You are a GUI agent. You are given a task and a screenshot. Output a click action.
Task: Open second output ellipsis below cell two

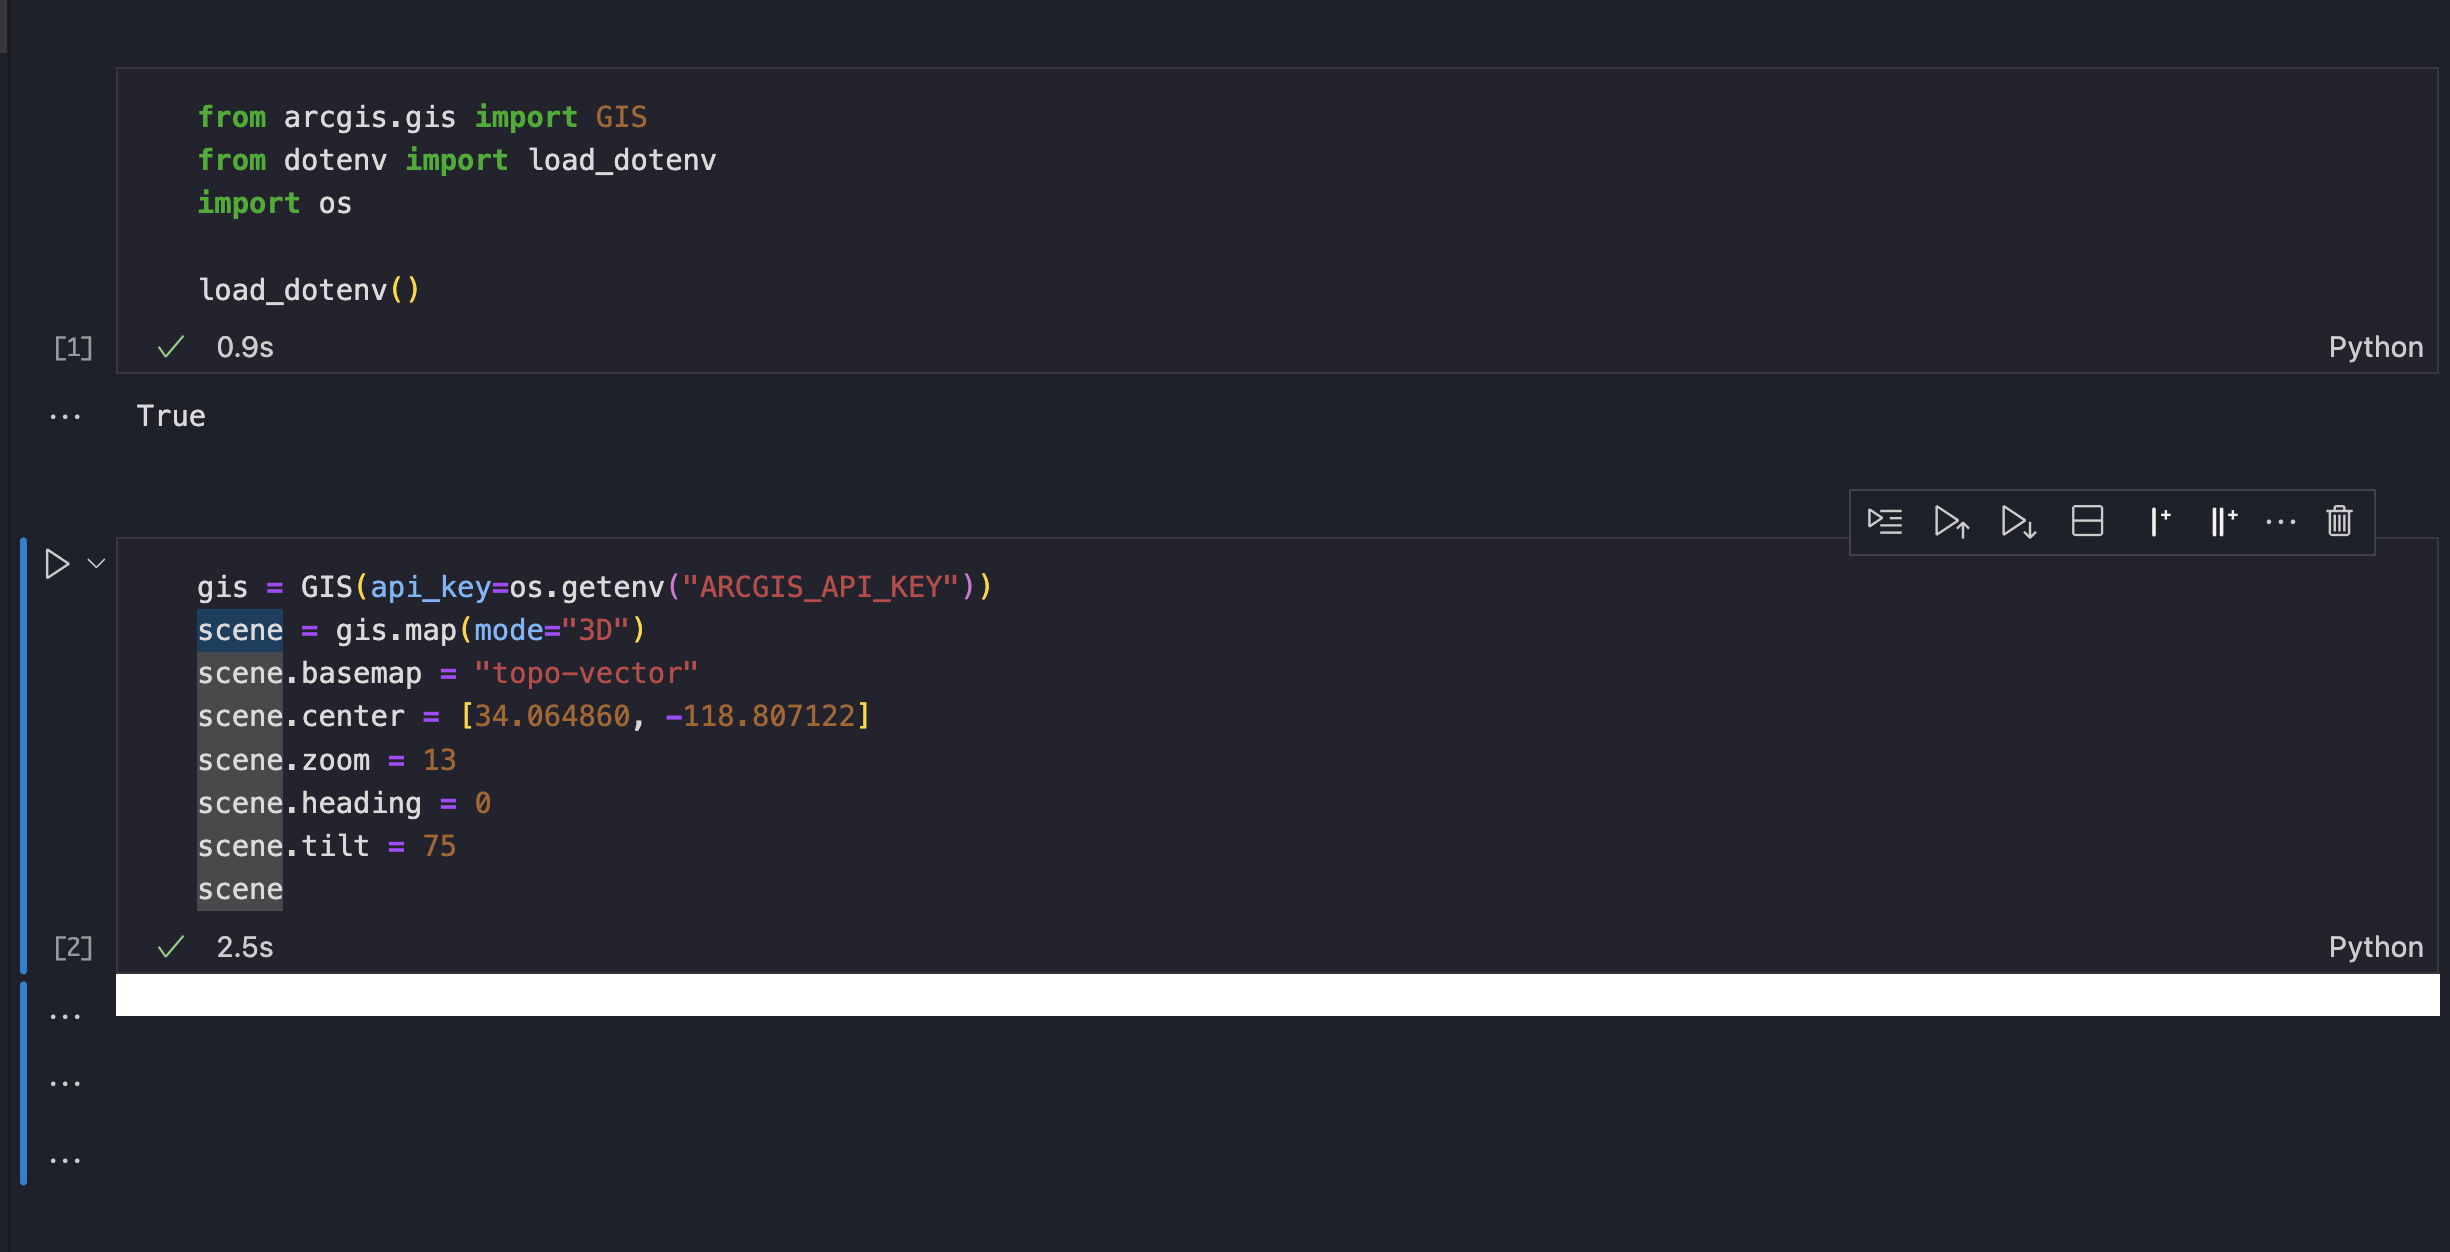tap(65, 1084)
